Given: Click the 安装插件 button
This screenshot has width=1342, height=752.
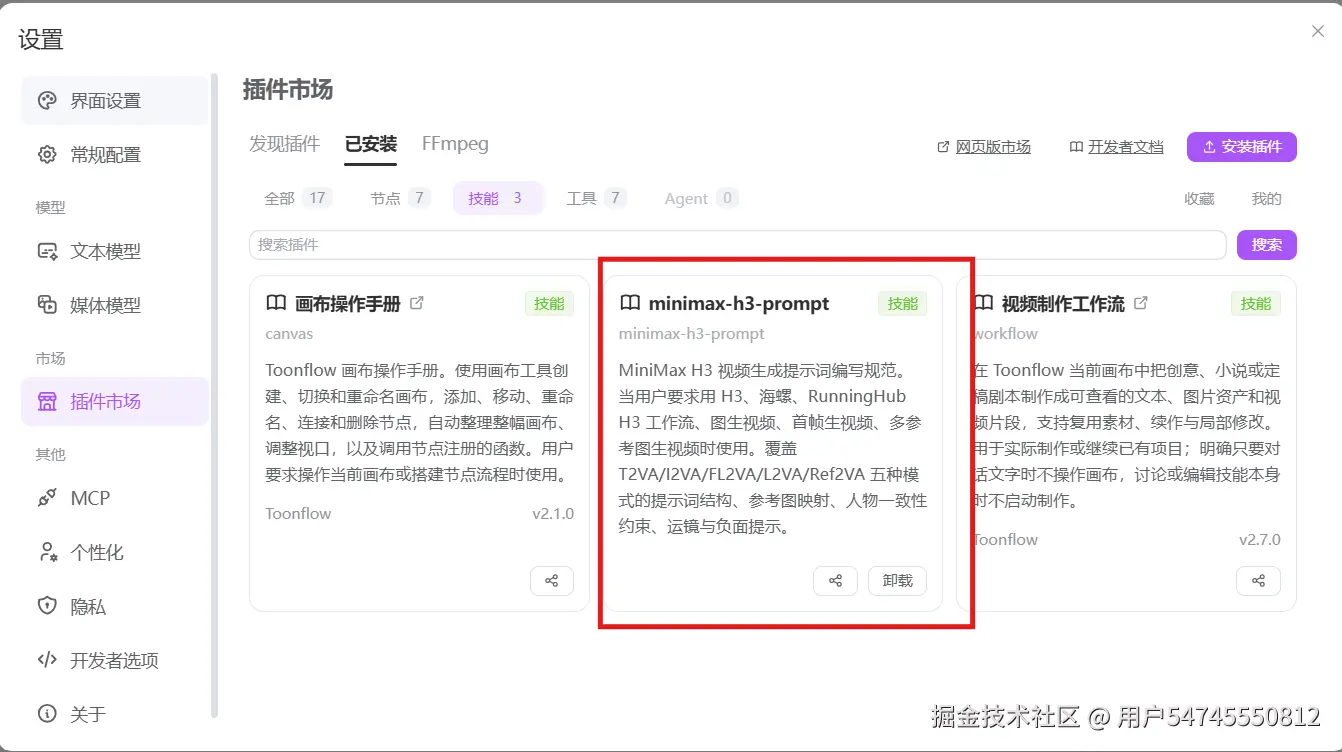Looking at the screenshot, I should pyautogui.click(x=1242, y=147).
